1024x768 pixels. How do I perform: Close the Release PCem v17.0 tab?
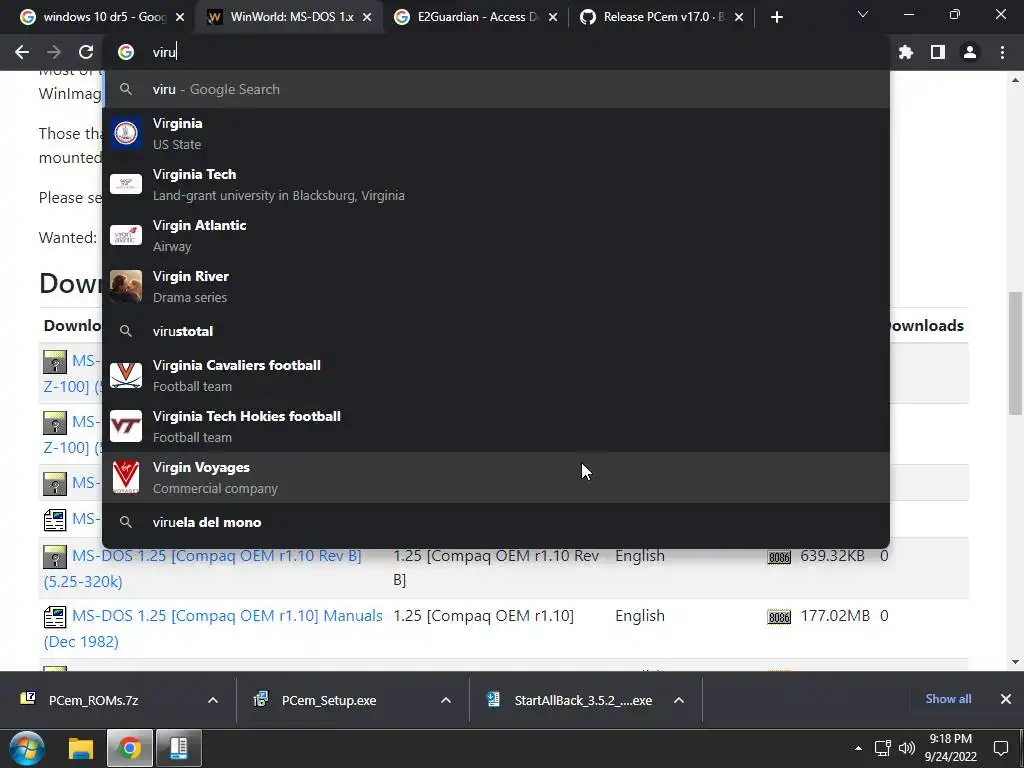[x=739, y=18]
